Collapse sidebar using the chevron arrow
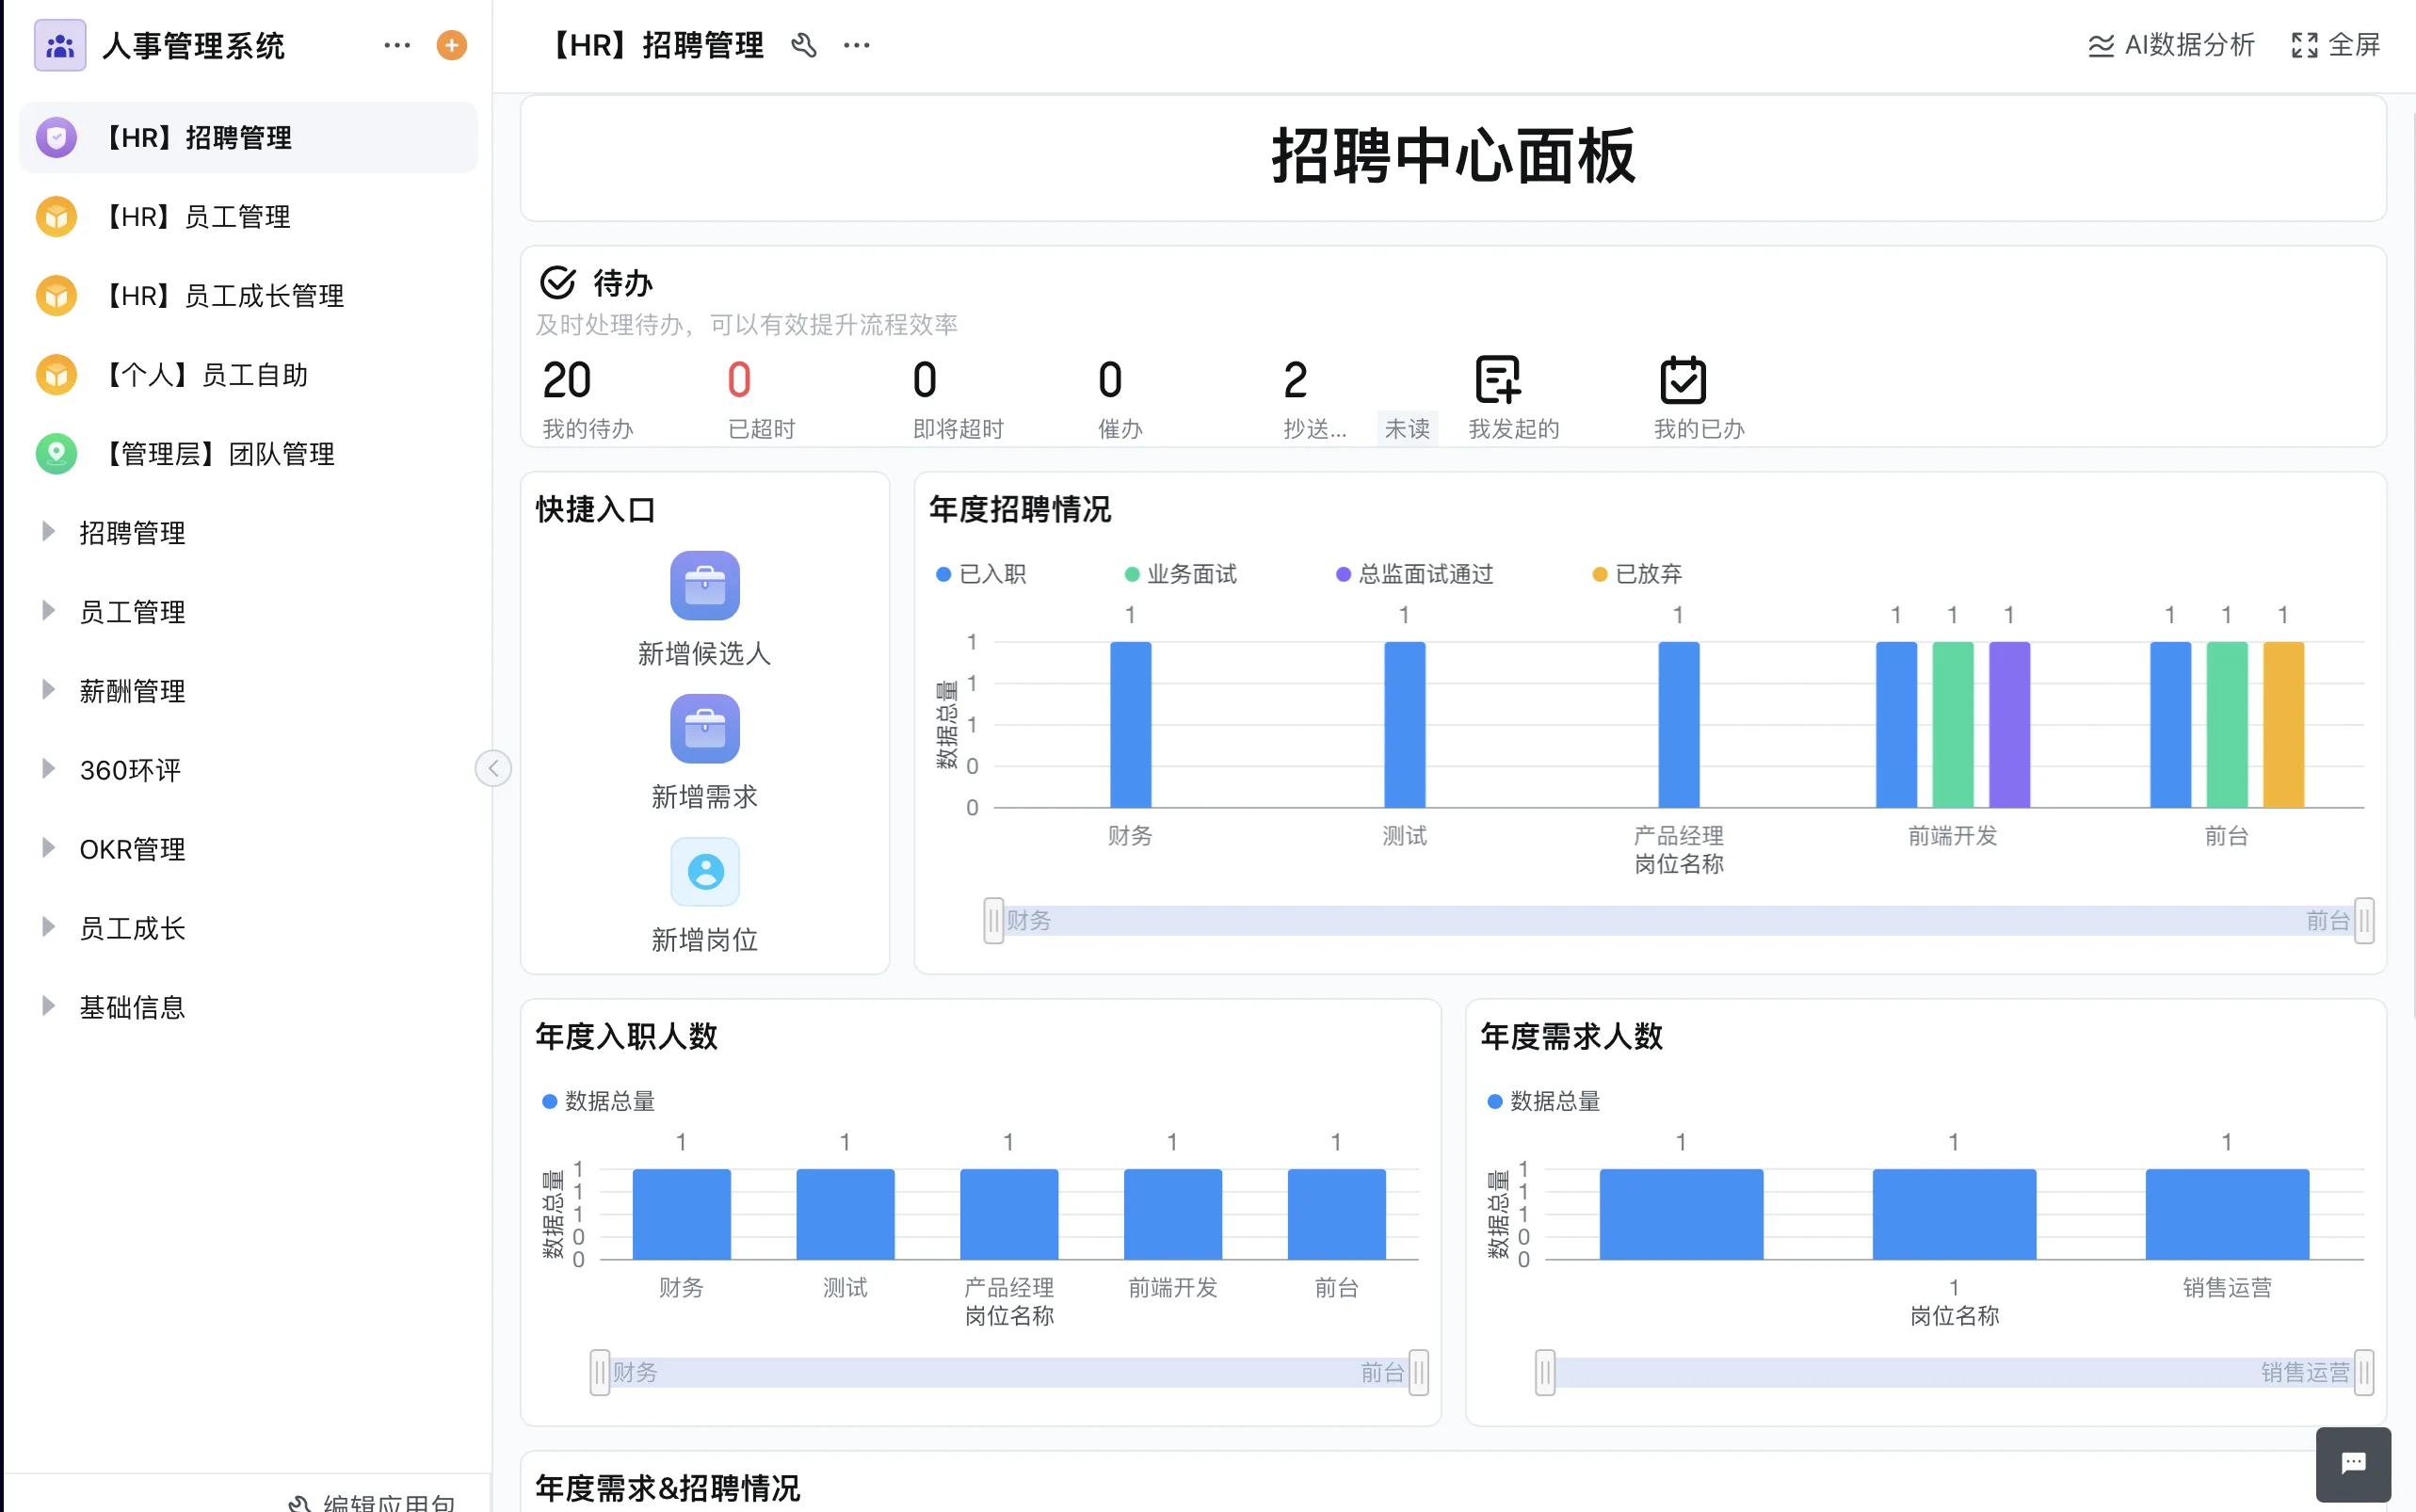Viewport: 2416px width, 1512px height. coord(492,768)
